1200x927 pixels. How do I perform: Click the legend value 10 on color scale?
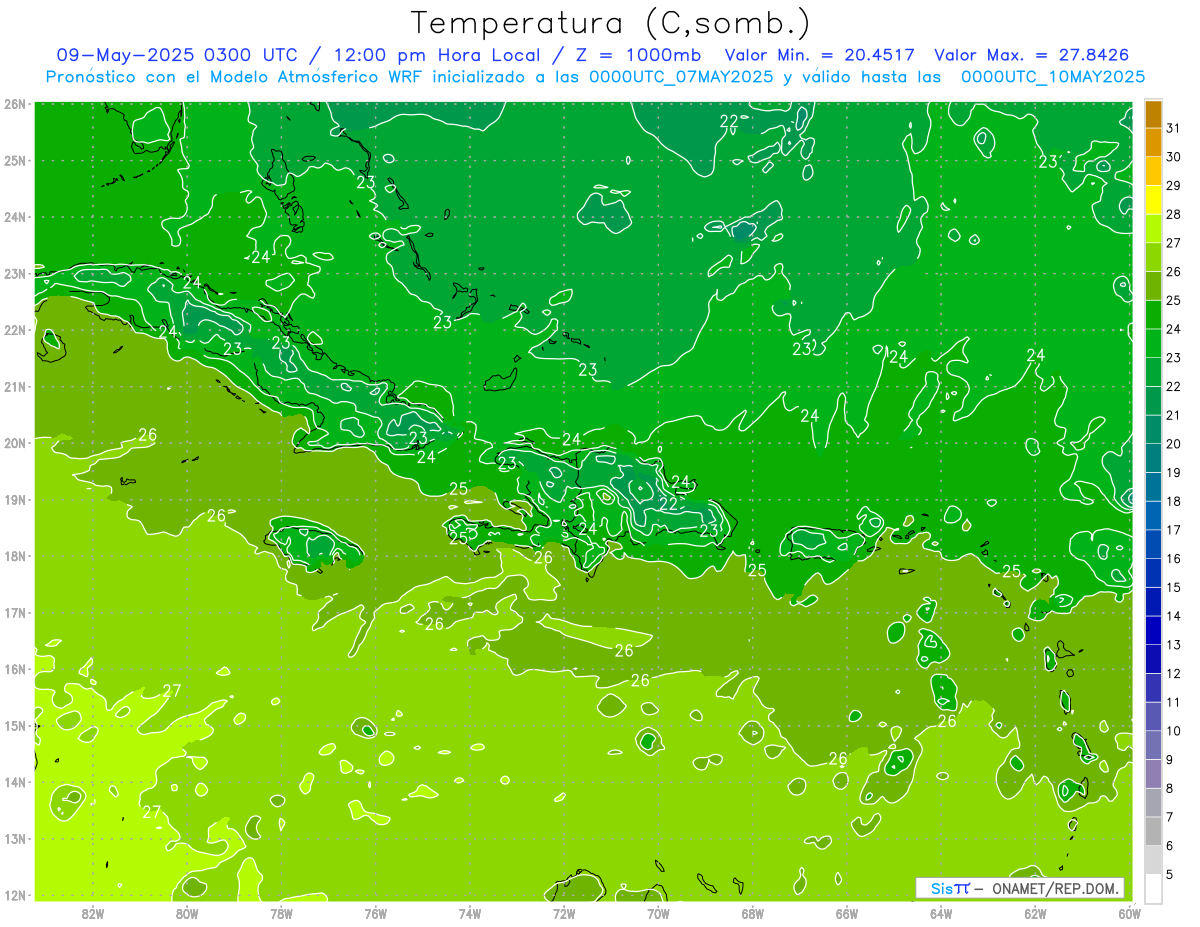pyautogui.click(x=1174, y=731)
